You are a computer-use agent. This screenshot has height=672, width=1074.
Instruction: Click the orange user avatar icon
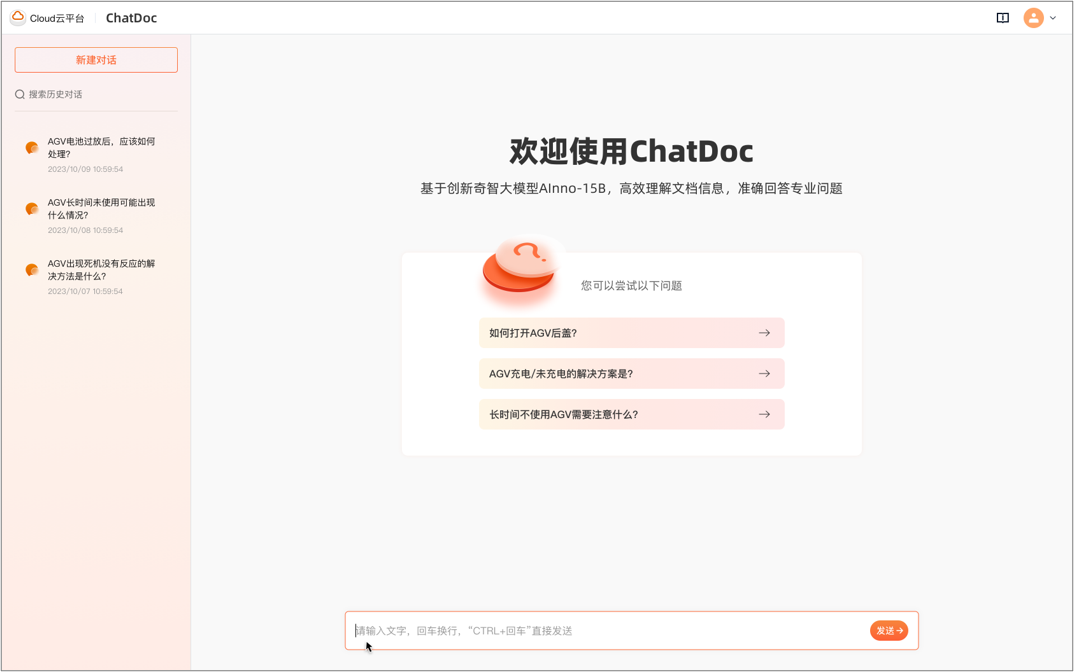click(x=1033, y=18)
